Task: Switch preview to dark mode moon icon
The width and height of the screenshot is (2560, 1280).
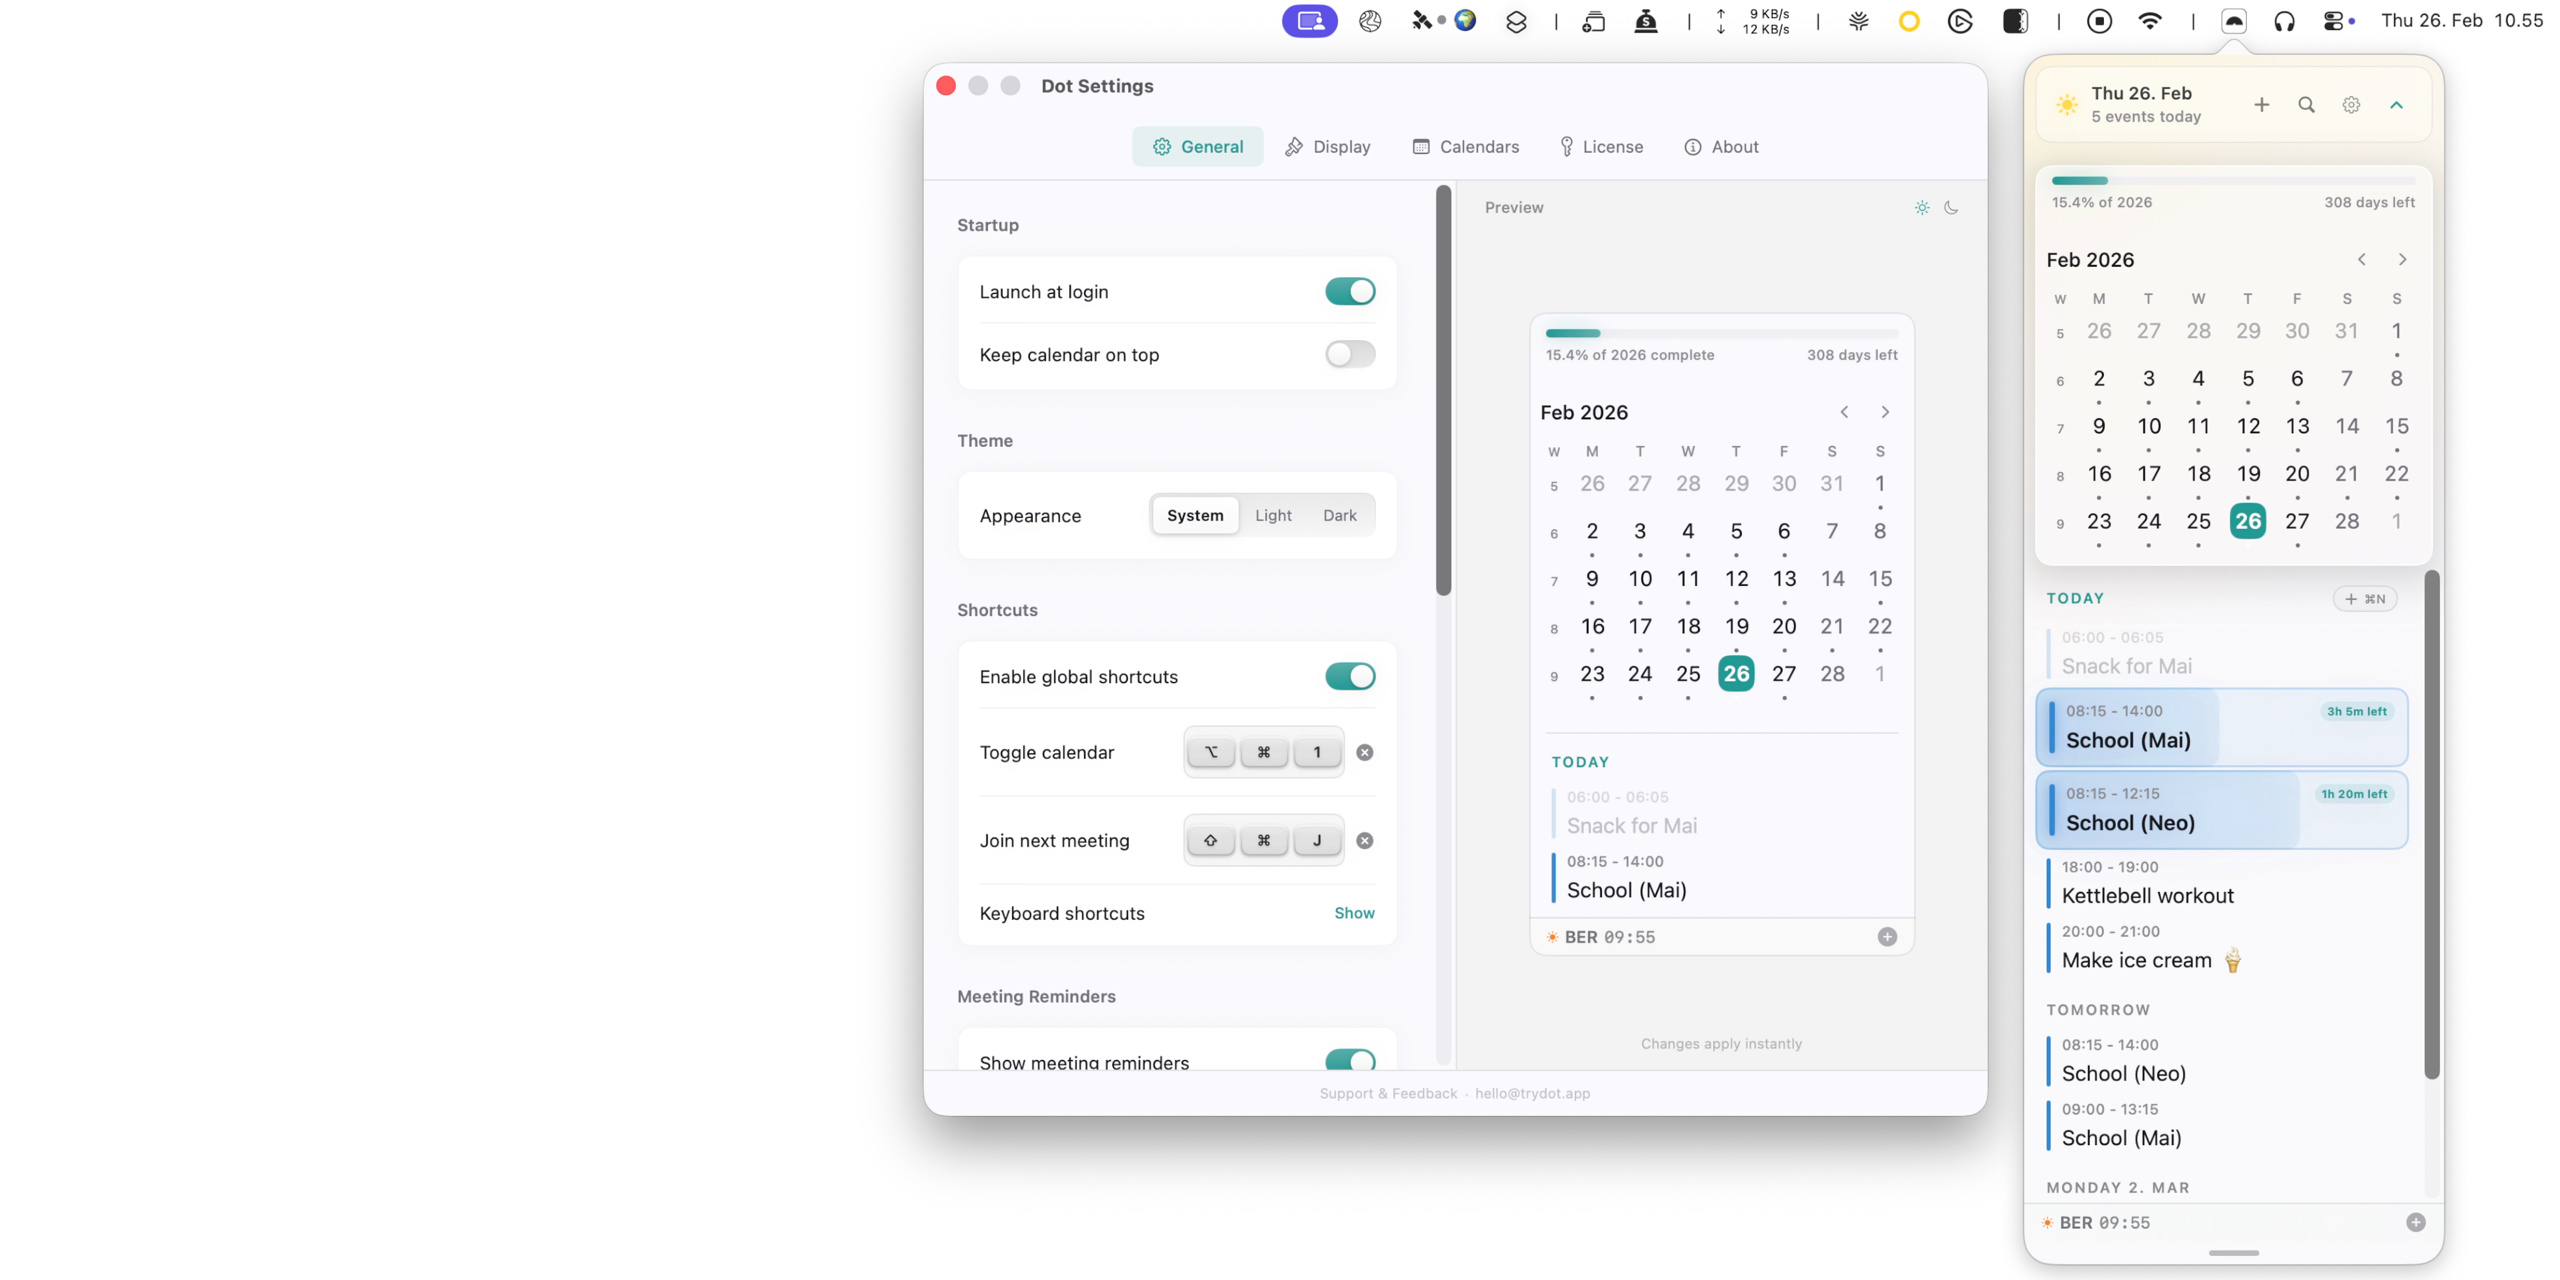Action: click(x=1950, y=208)
